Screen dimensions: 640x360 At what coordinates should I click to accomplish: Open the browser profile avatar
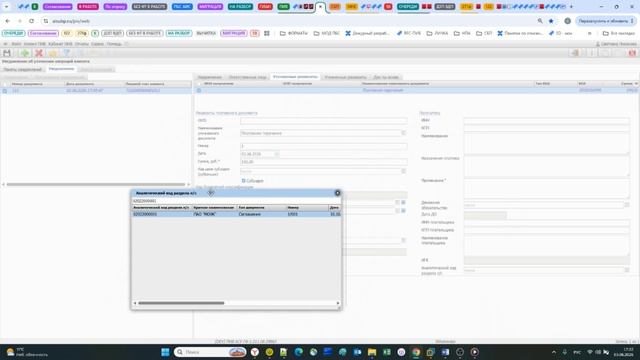pyautogui.click(x=567, y=21)
